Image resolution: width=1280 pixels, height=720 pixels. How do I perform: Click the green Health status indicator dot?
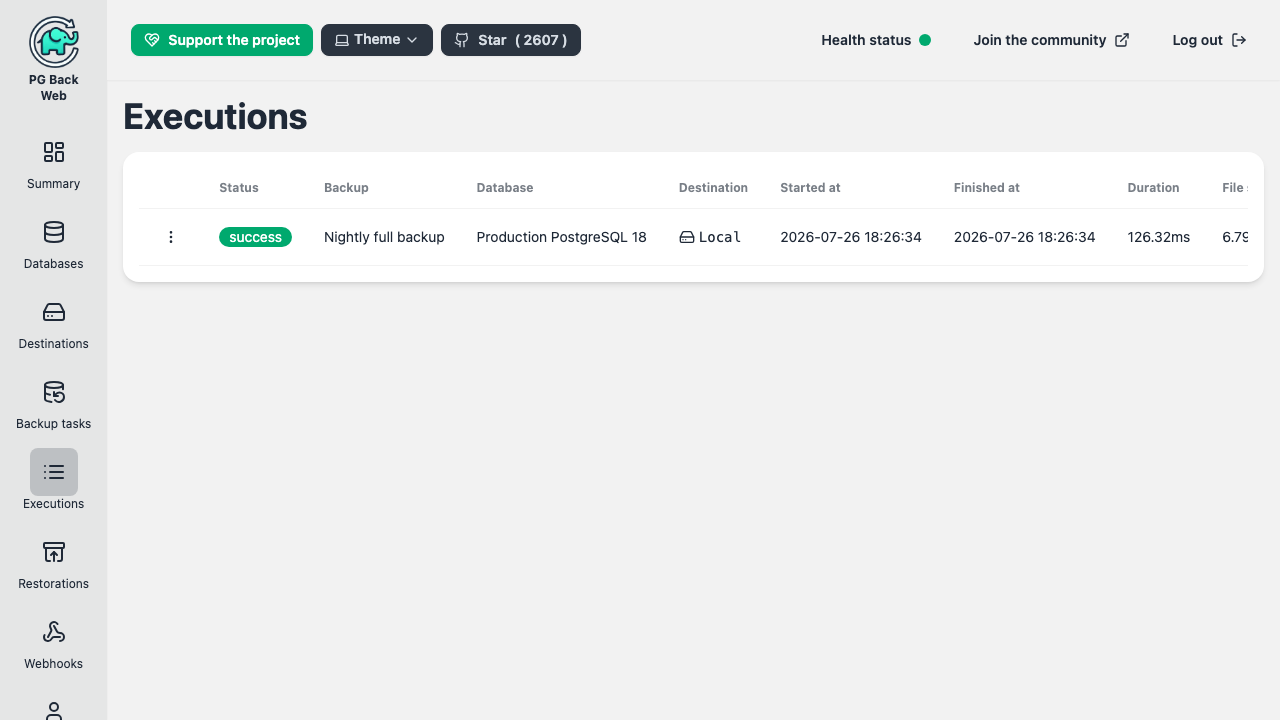925,40
